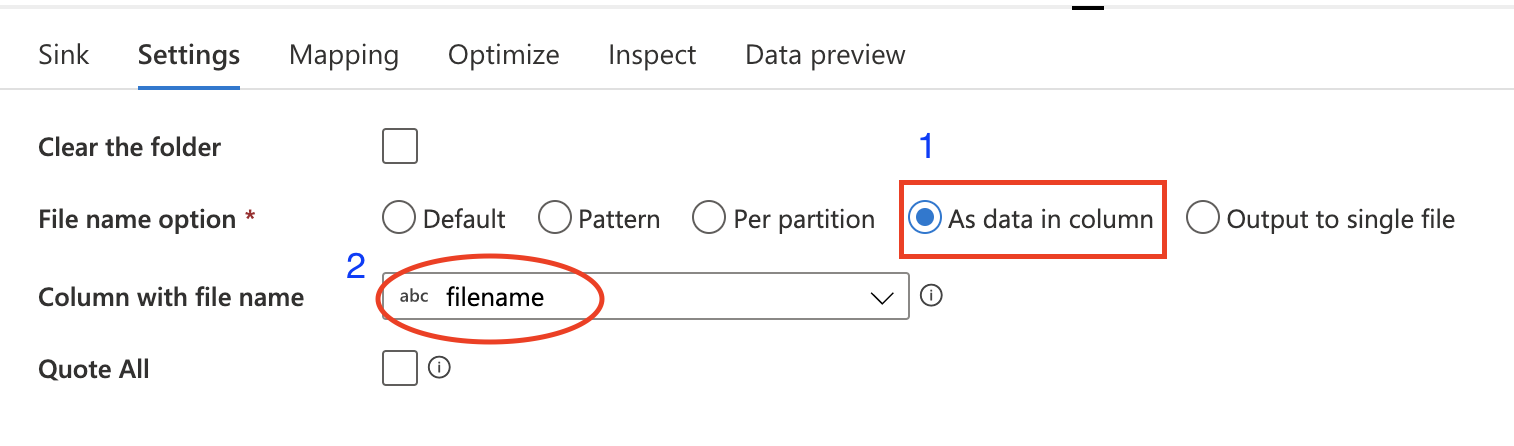This screenshot has width=1514, height=446.
Task: Click the File name option label
Action: [137, 219]
